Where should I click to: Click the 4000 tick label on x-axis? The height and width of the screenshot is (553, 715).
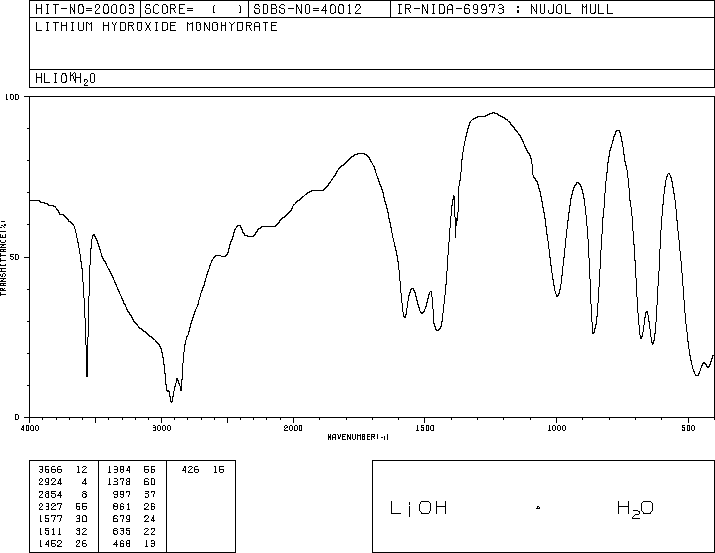30,427
